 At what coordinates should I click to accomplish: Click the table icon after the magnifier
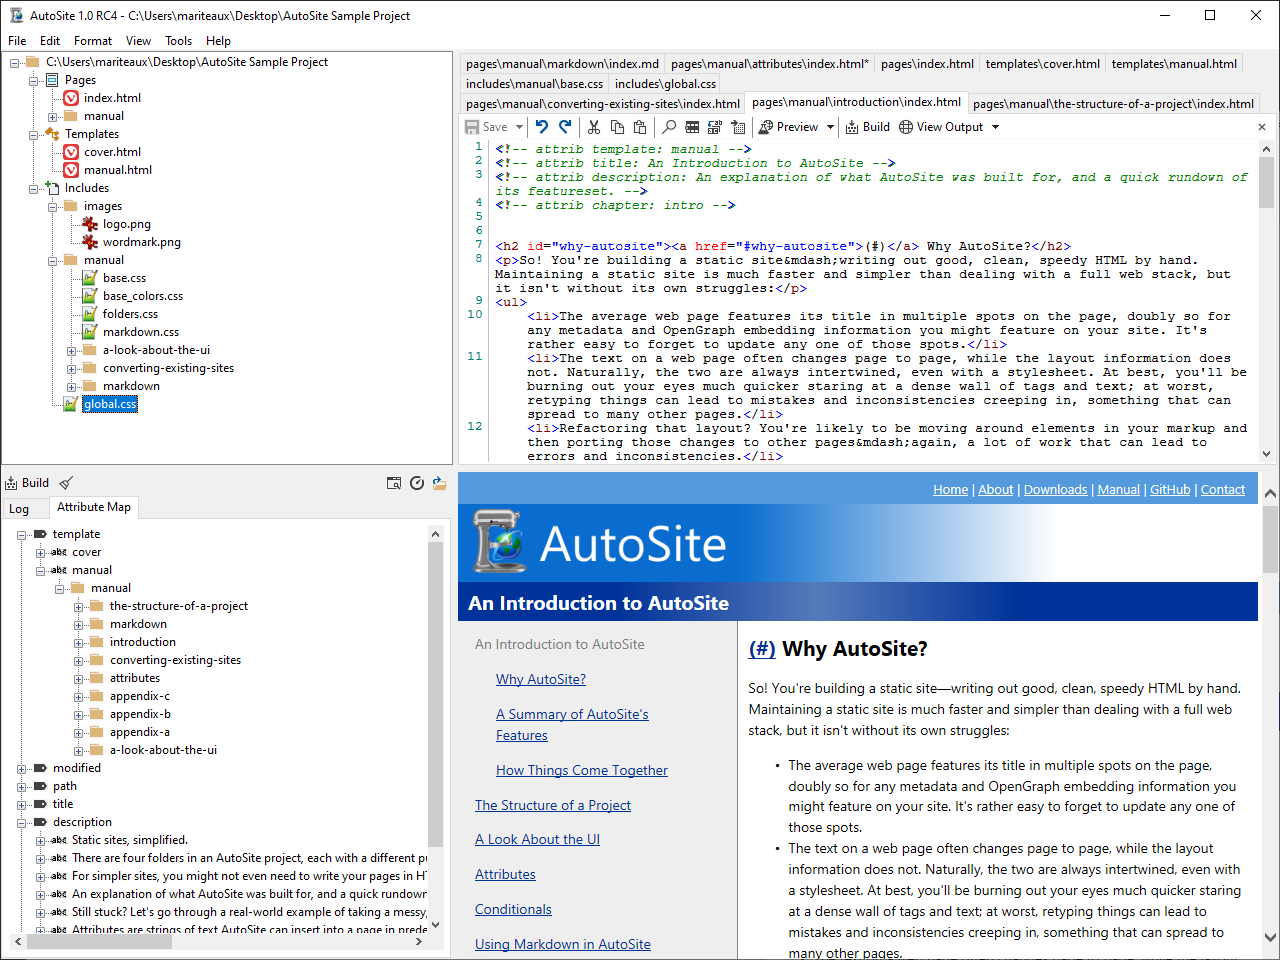point(692,127)
